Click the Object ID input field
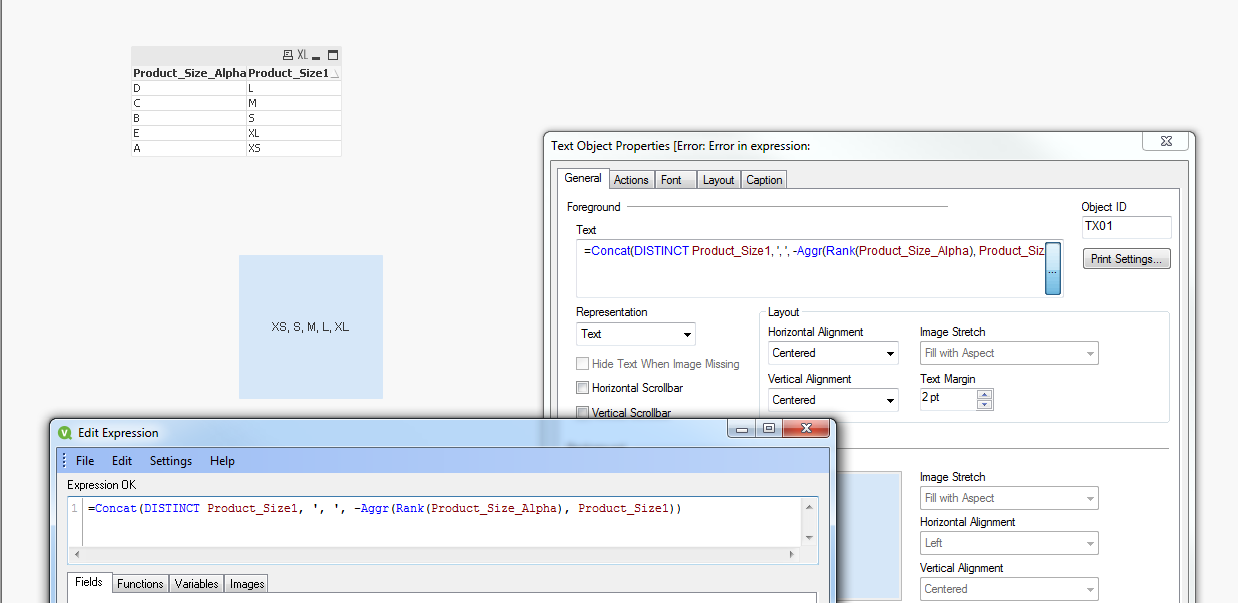Screen dimensions: 1238x603 tap(1125, 227)
